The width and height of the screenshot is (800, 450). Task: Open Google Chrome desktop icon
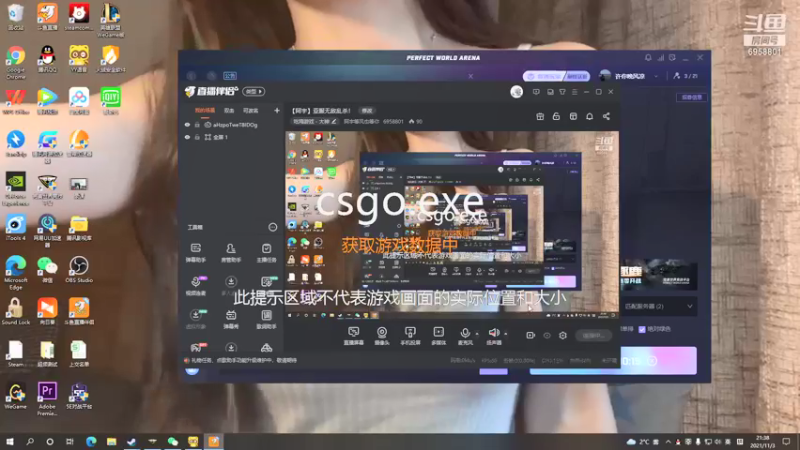click(16, 62)
